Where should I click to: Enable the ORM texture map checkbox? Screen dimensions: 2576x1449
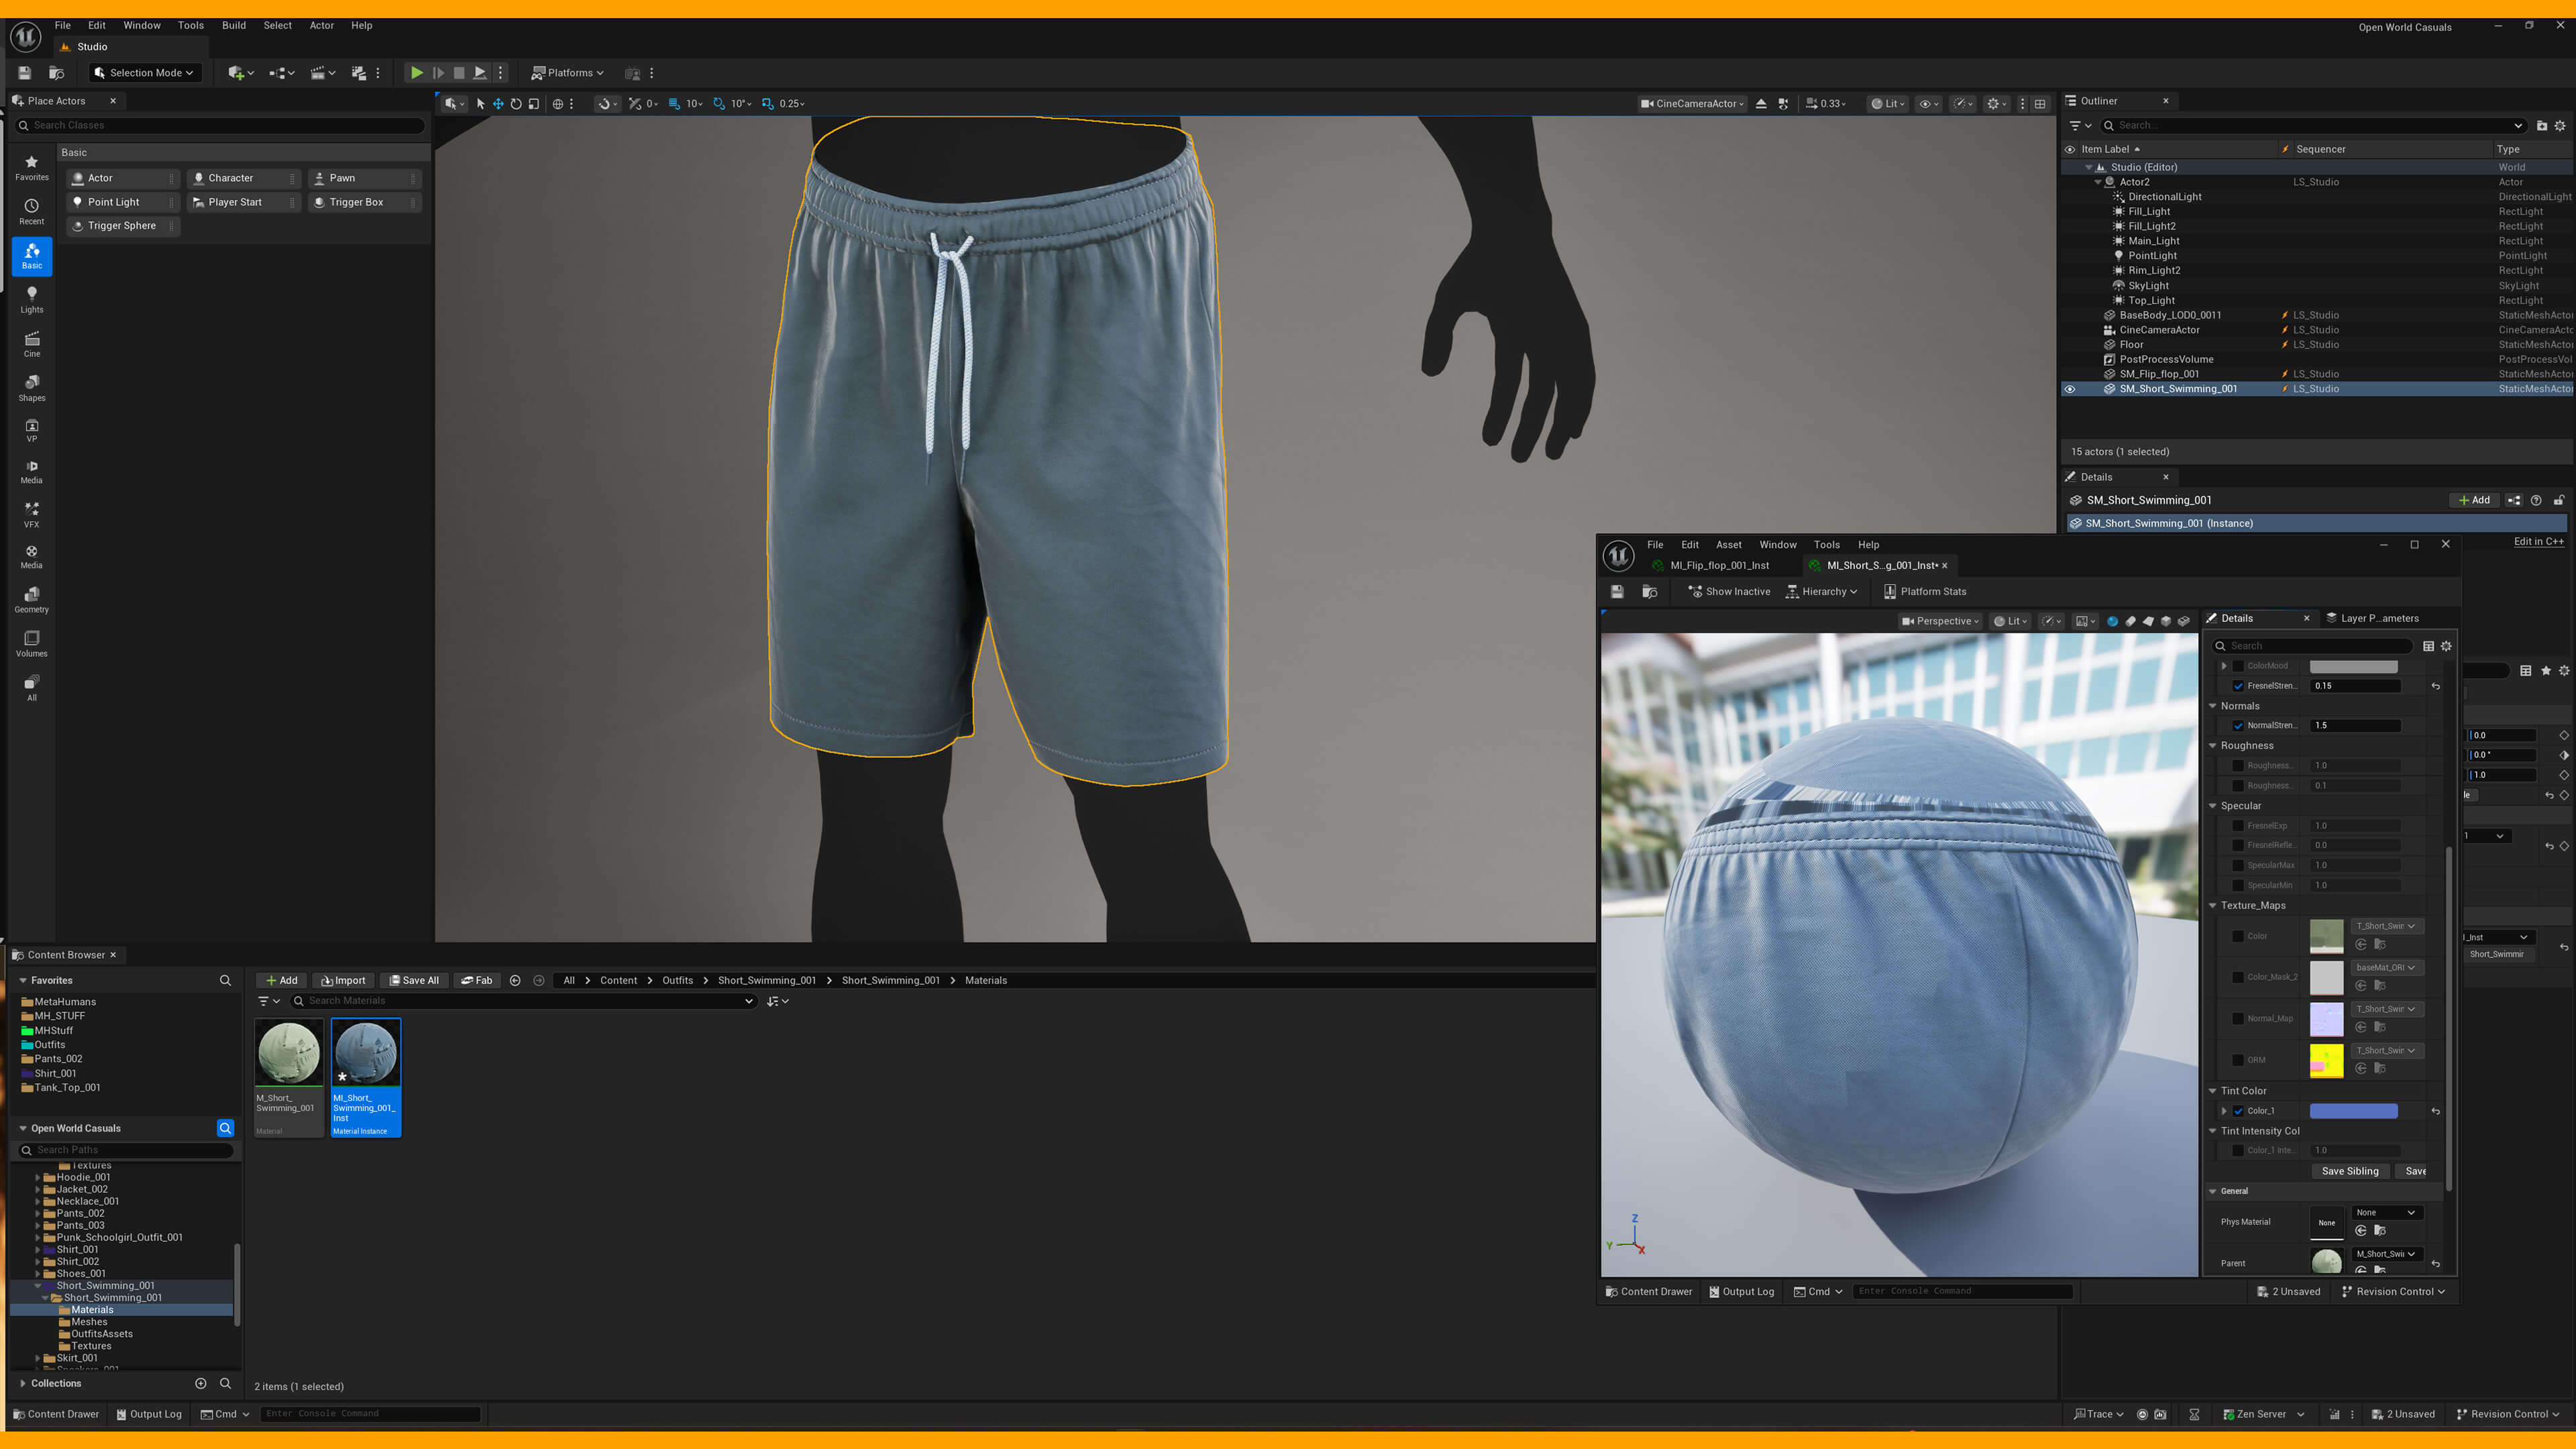click(x=2238, y=1060)
